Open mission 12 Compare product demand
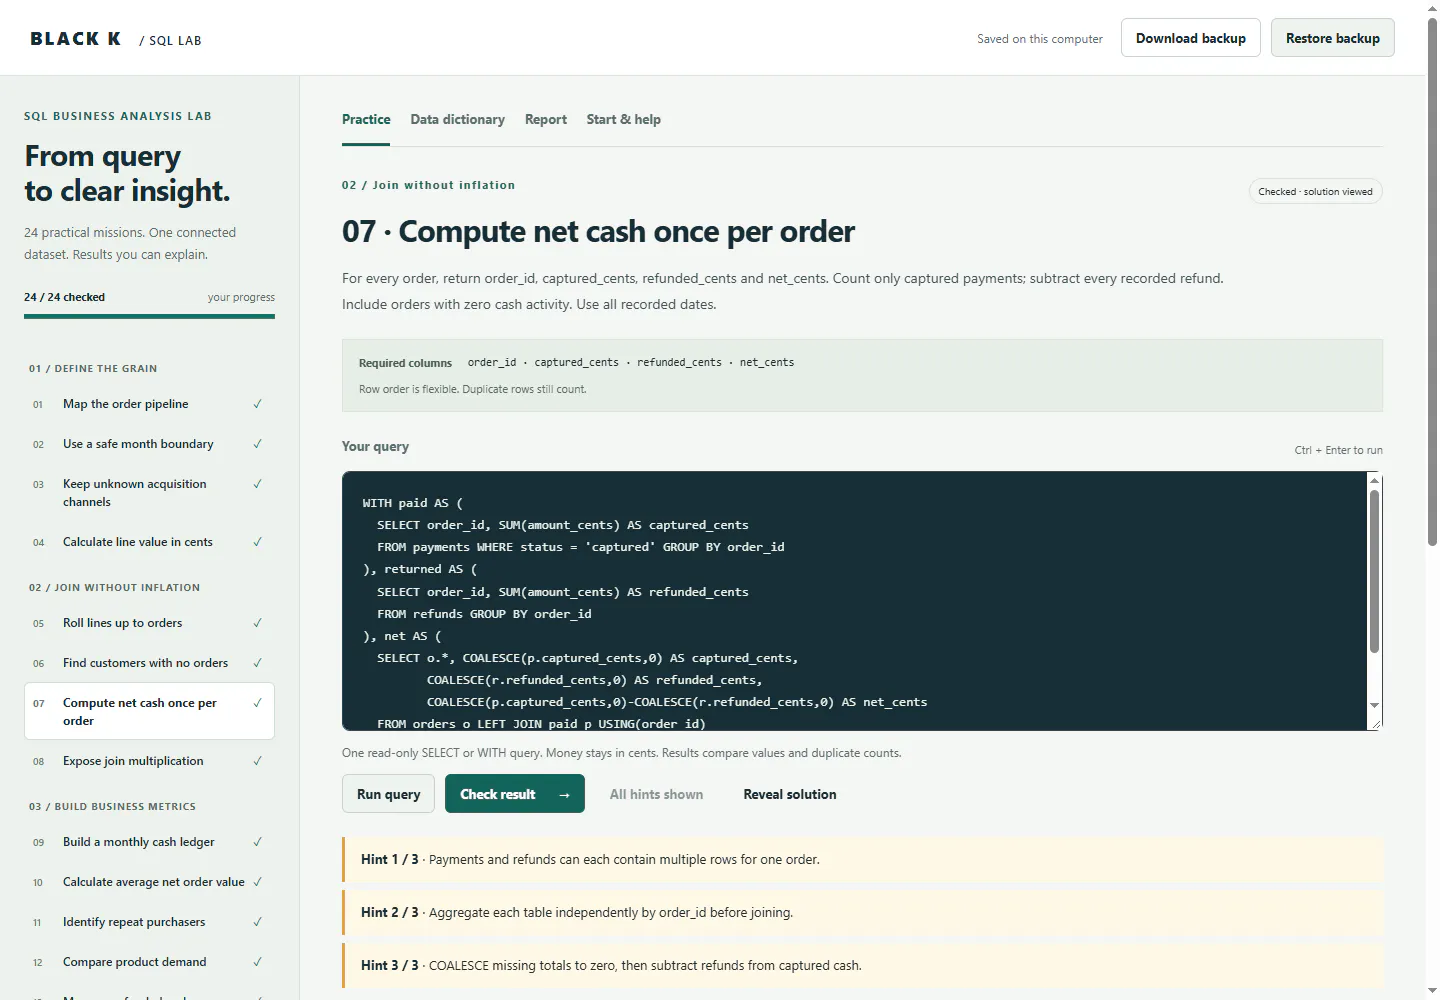 tap(149, 962)
